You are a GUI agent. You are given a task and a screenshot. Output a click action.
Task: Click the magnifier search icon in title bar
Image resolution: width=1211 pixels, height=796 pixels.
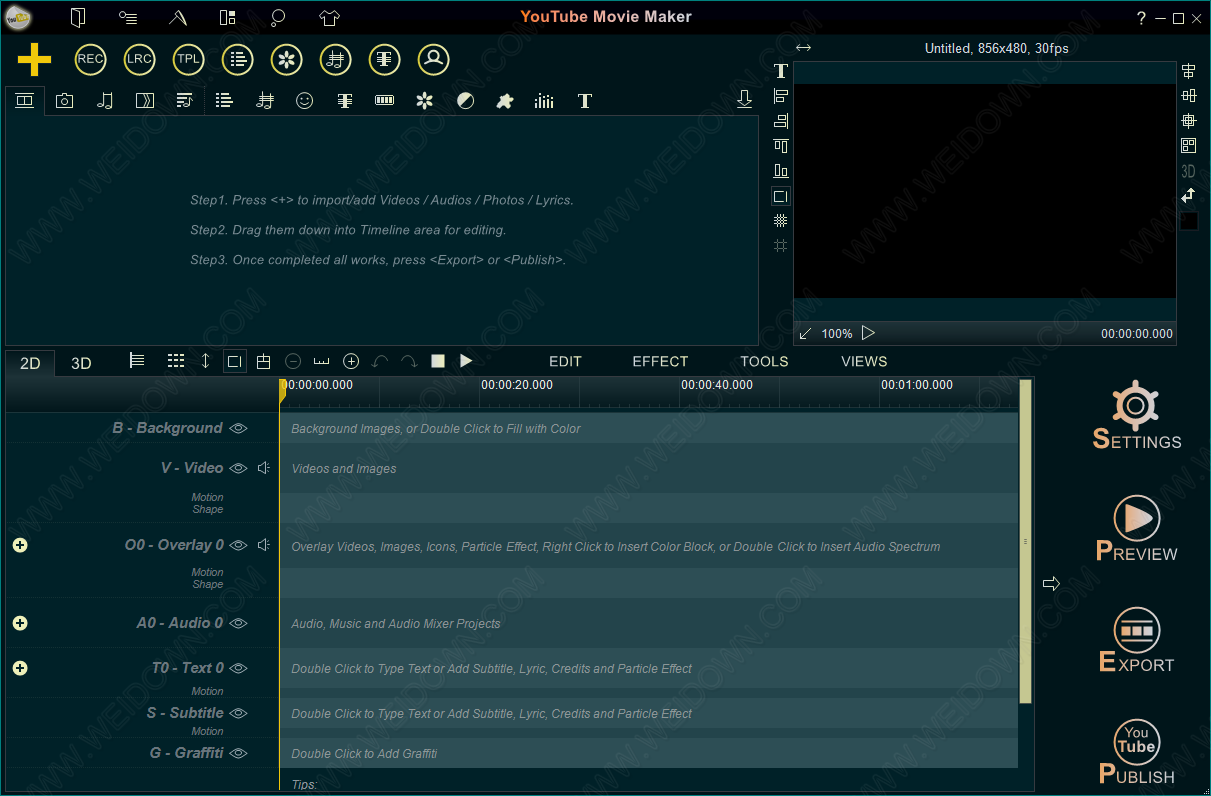click(x=278, y=17)
